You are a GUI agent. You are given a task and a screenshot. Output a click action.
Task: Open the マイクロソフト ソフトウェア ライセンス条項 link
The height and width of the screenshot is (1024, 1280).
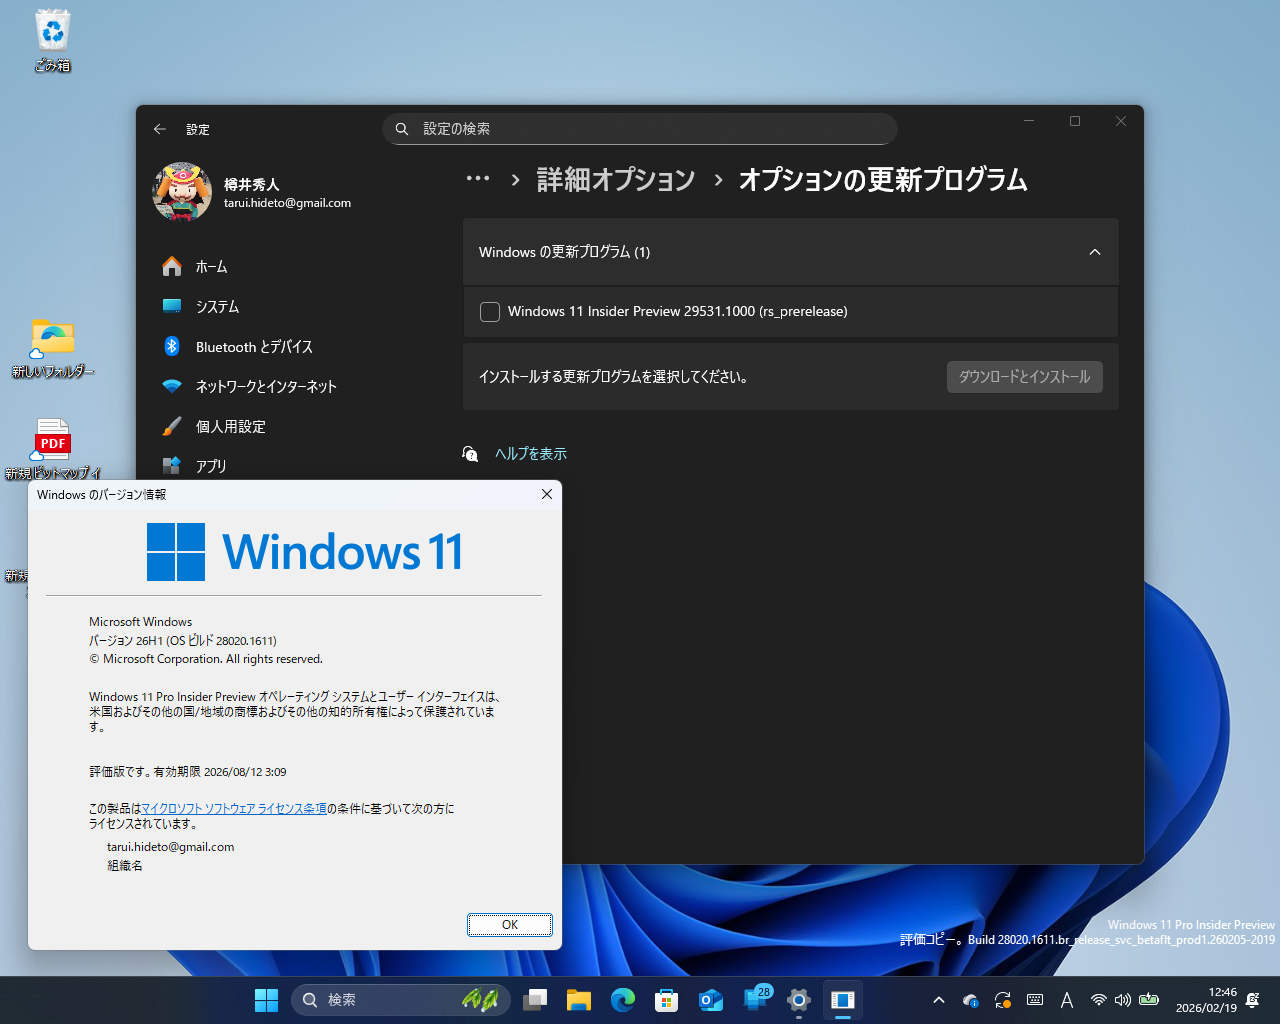coord(232,808)
